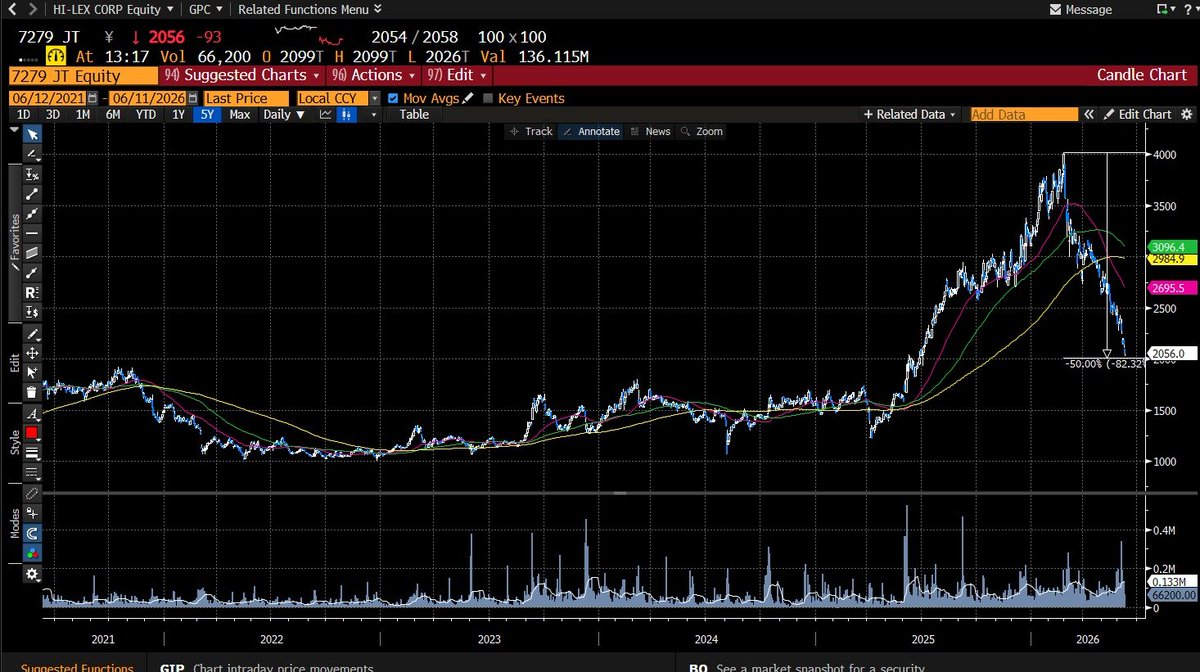Choose the channel drawing tool
This screenshot has width=1200, height=672.
32,253
